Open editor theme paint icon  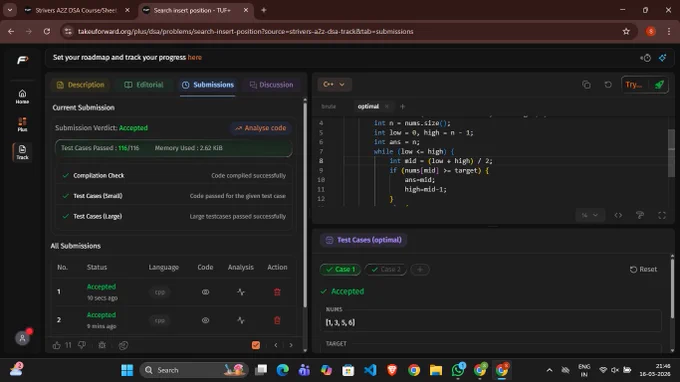click(640, 215)
